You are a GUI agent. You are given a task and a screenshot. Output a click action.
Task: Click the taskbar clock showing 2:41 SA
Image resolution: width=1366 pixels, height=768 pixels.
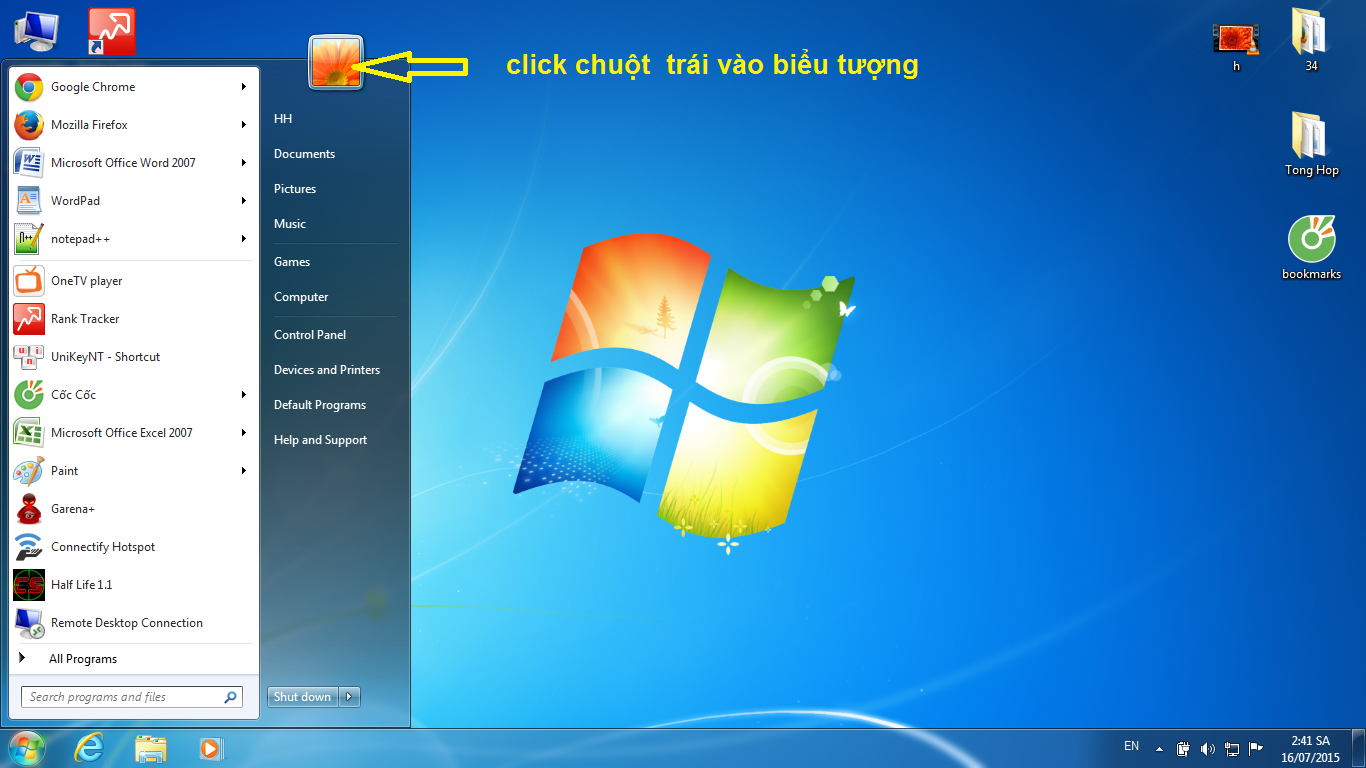(x=1310, y=749)
